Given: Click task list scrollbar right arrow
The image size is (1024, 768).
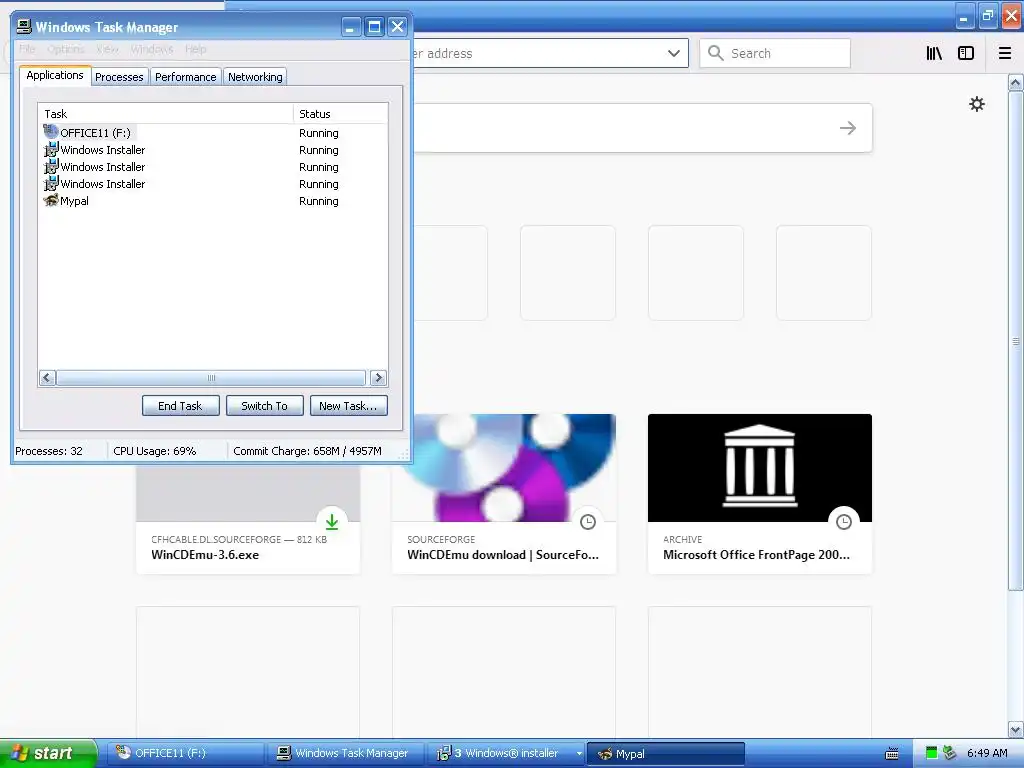Looking at the screenshot, I should pyautogui.click(x=378, y=377).
